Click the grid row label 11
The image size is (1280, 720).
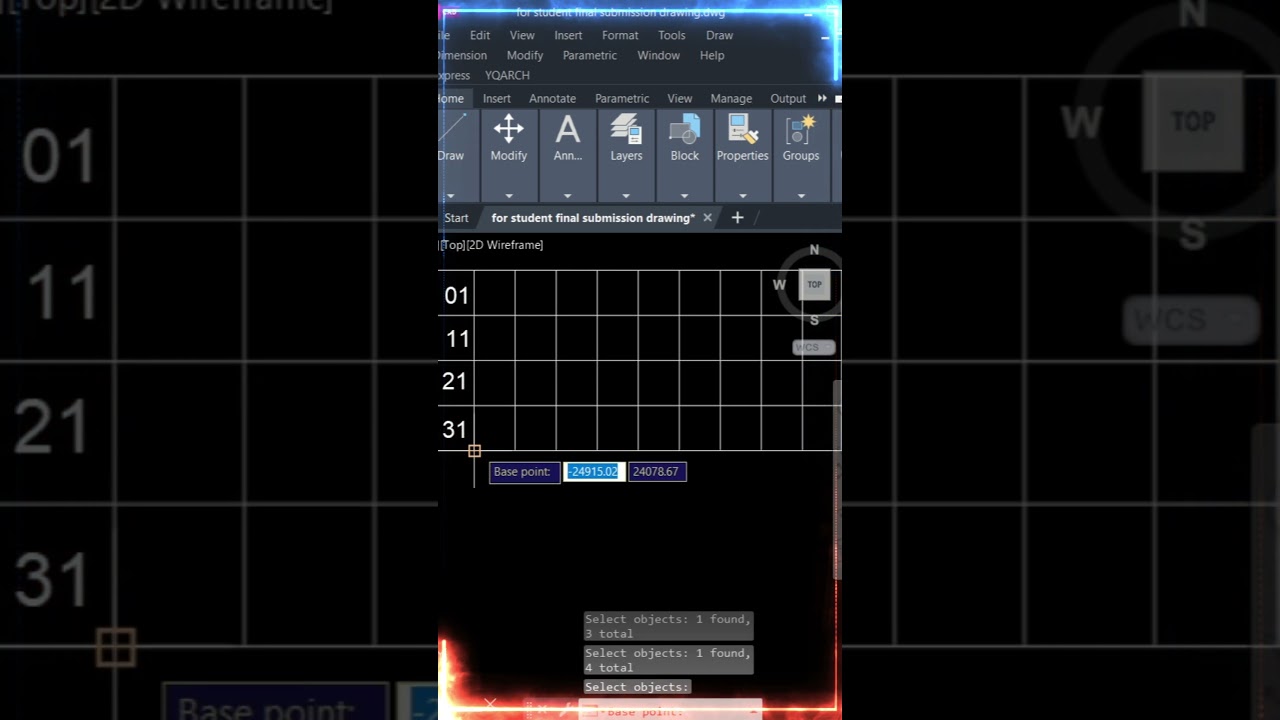[x=457, y=339]
